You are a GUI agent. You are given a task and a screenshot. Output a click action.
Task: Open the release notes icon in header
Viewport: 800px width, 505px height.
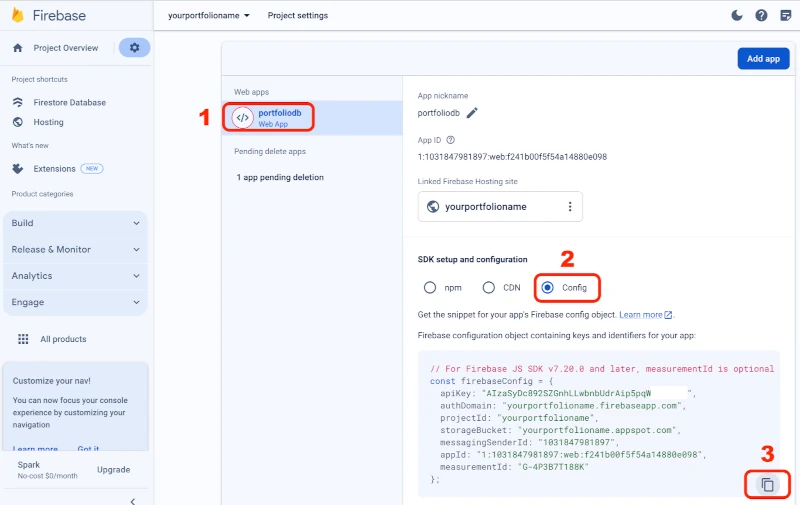click(x=786, y=15)
